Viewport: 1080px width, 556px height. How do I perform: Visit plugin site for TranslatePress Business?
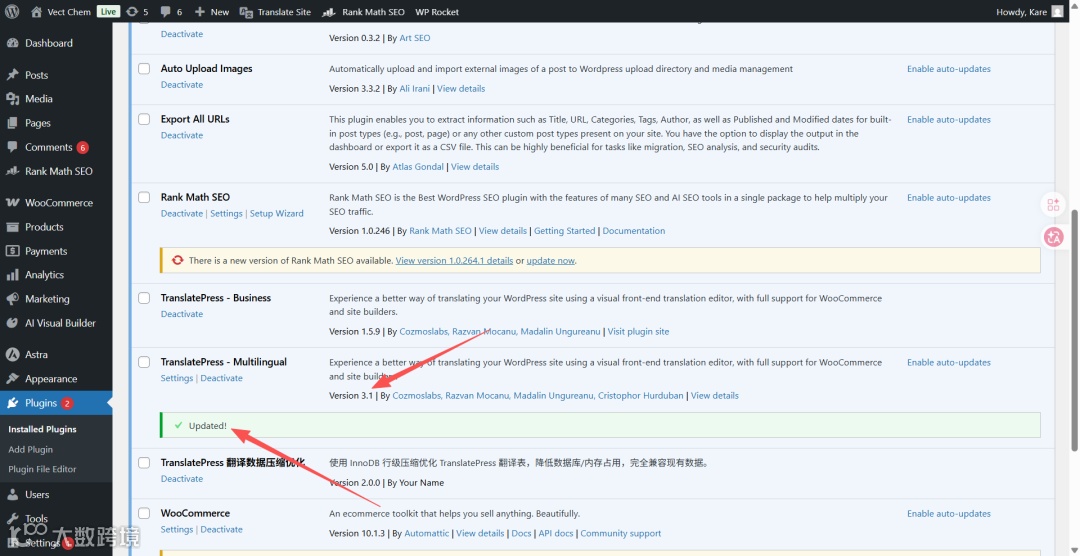[x=638, y=331]
